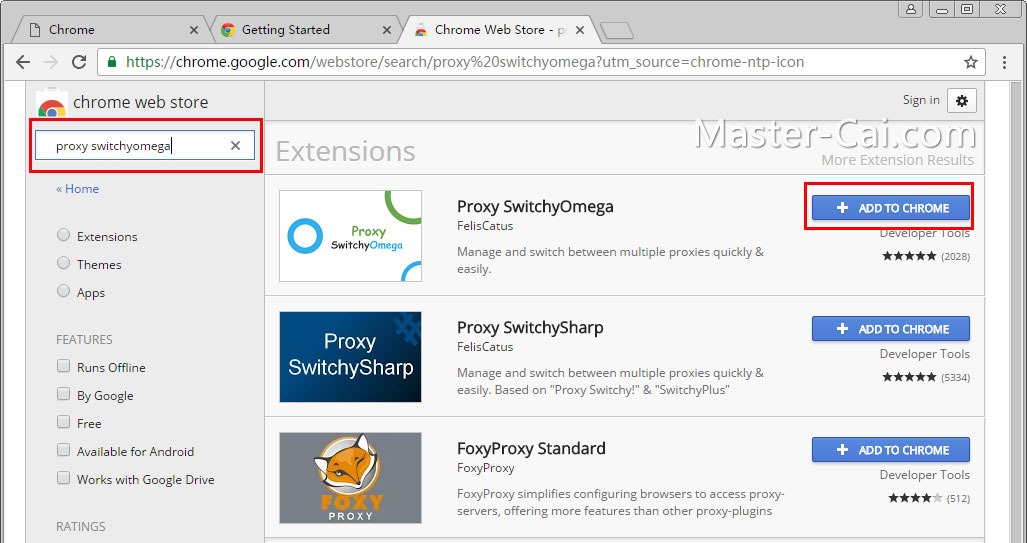Screen dimensions: 1027x543
Task: Click the Proxy SwitchySharp title
Action: click(x=530, y=328)
